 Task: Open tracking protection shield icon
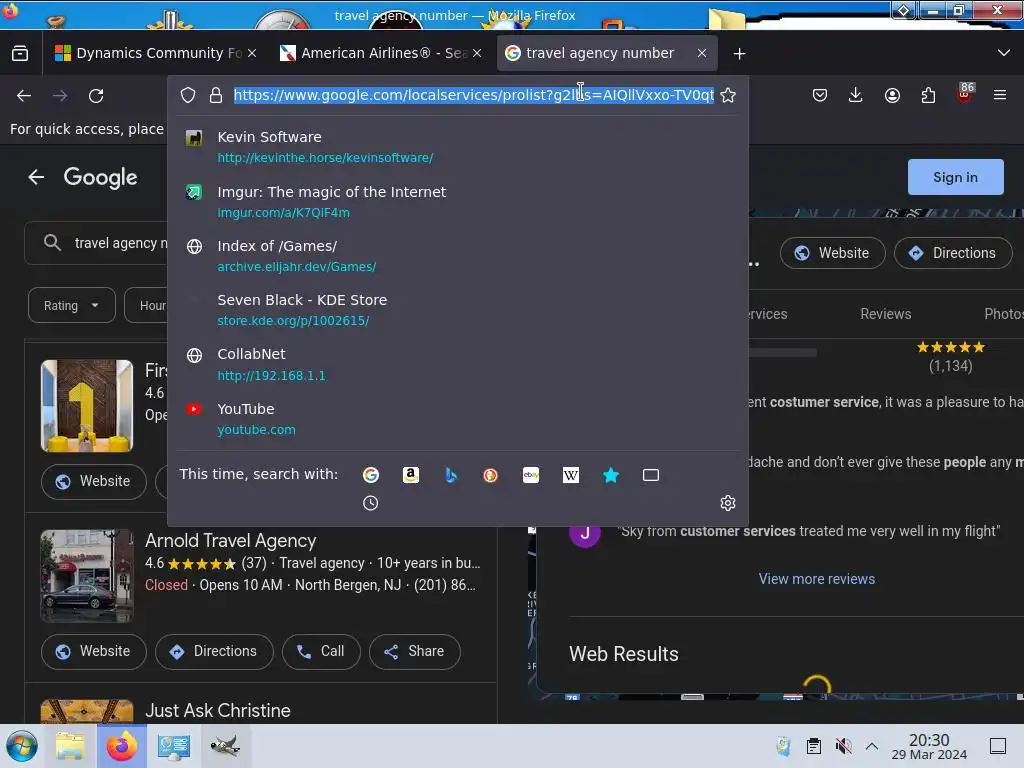click(188, 95)
